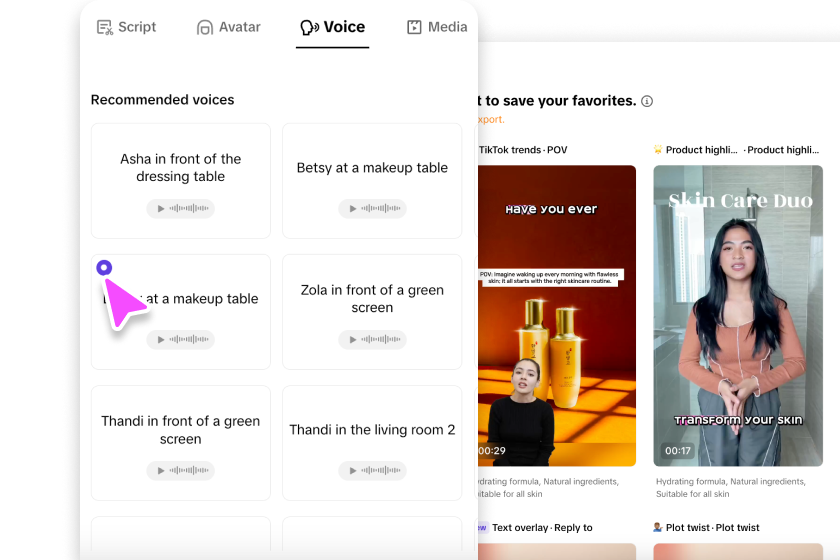Click the Script tab icon
840x560 pixels.
(x=104, y=27)
